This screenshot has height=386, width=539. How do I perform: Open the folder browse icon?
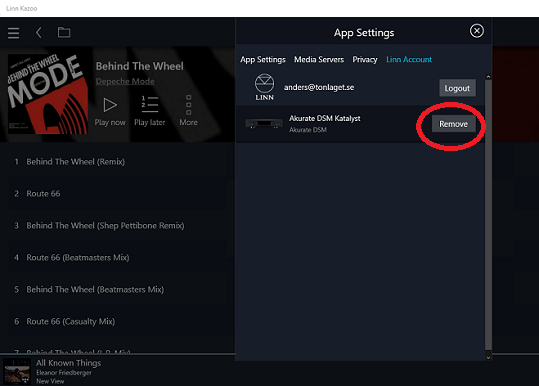tap(64, 32)
